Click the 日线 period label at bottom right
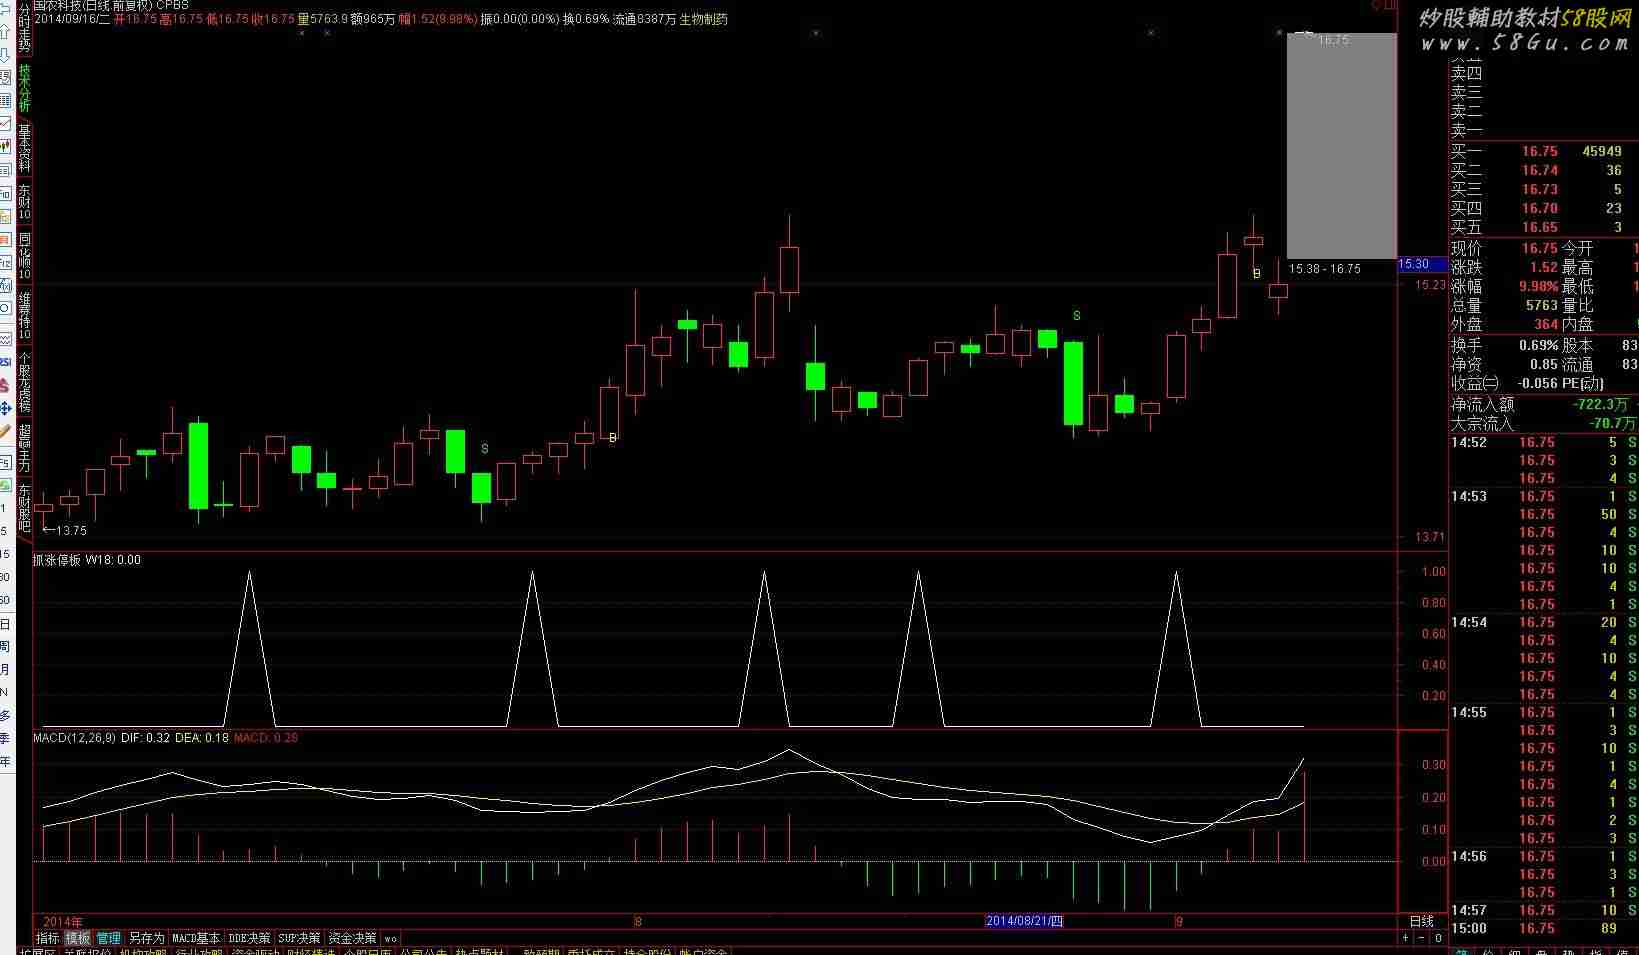The height and width of the screenshot is (955, 1639). coord(1421,921)
